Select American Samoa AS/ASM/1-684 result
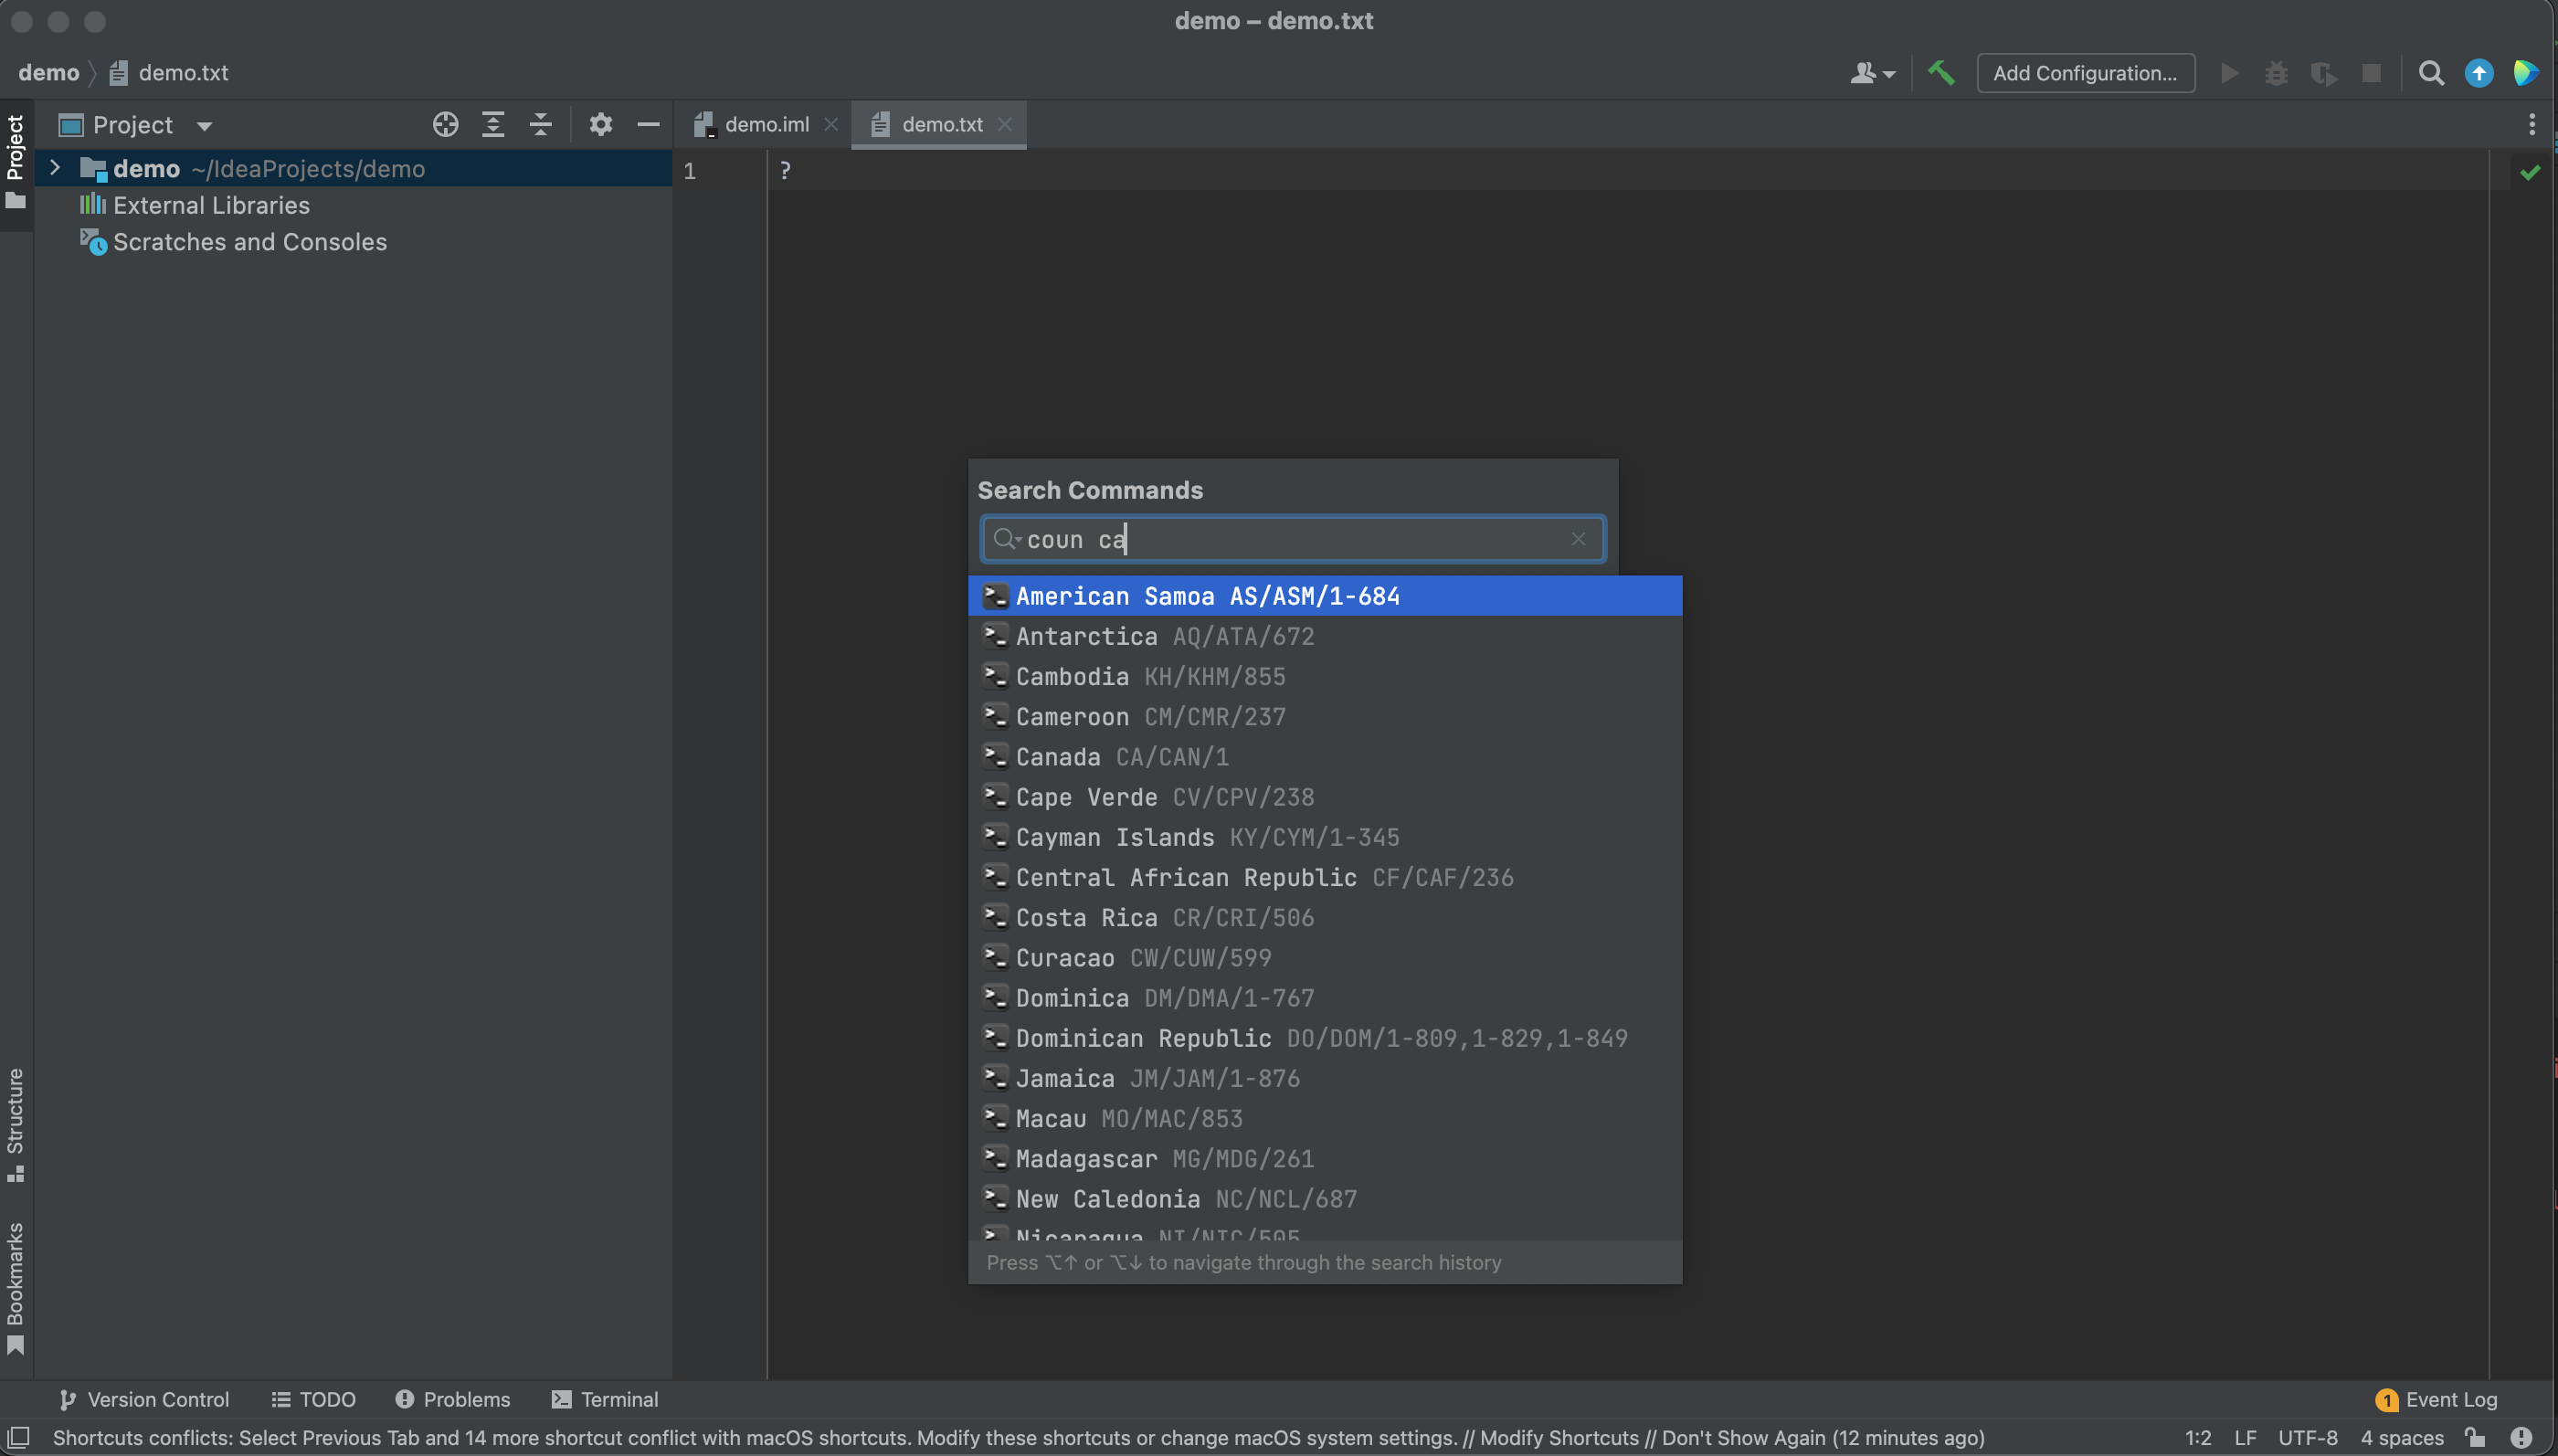The width and height of the screenshot is (2558, 1456). [1325, 596]
